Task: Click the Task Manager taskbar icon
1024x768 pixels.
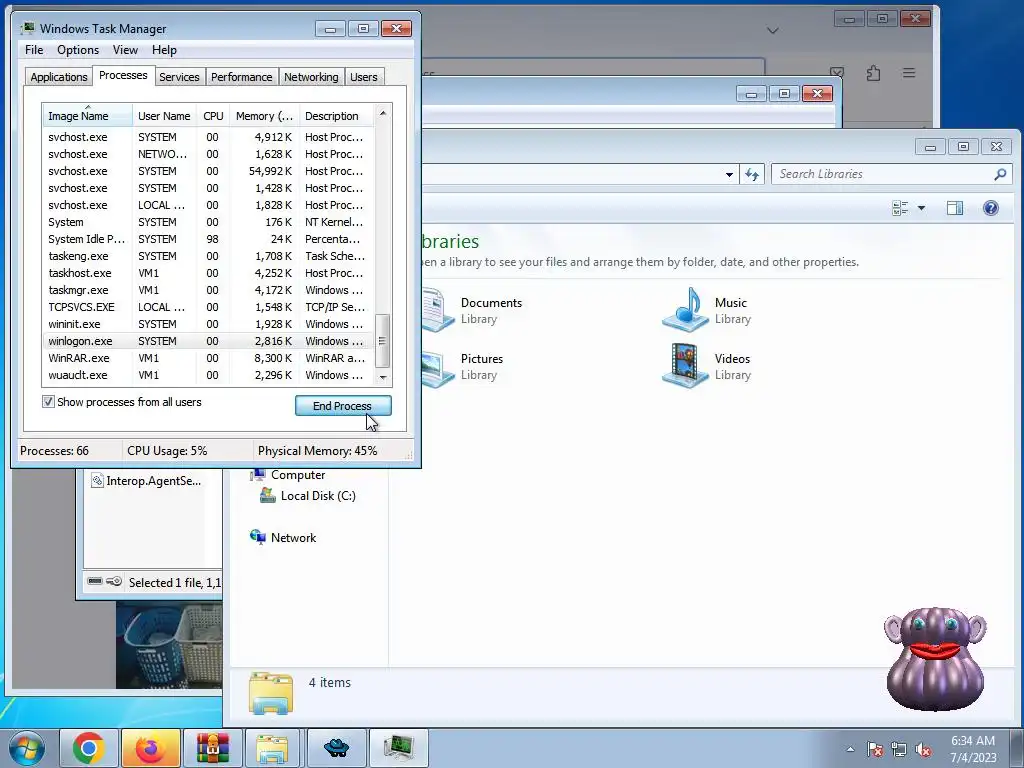Action: click(x=399, y=748)
